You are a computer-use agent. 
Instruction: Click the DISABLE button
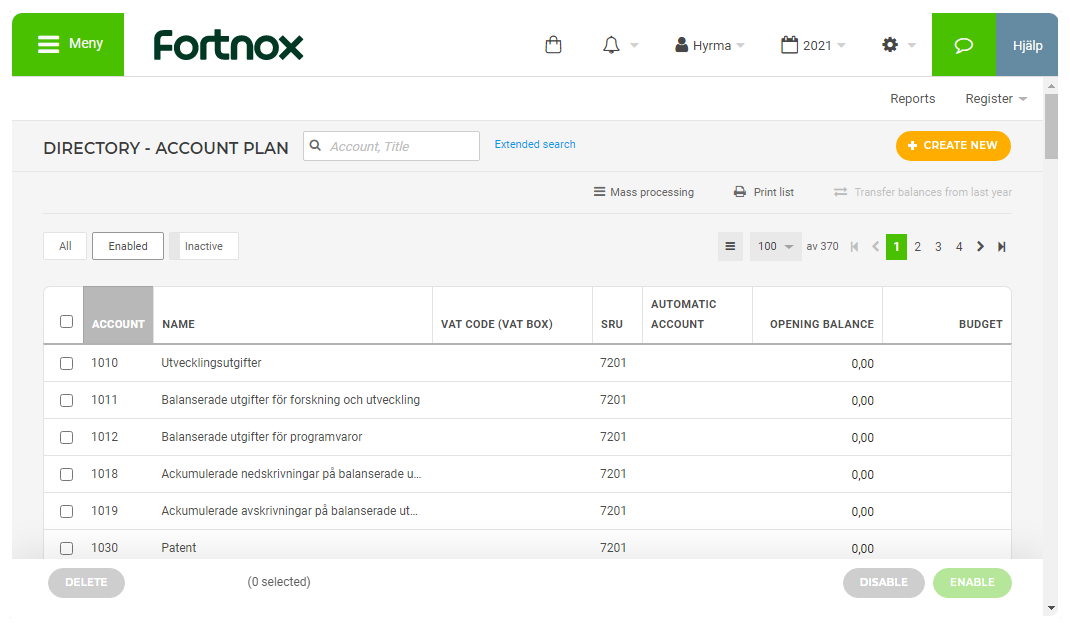tap(884, 583)
